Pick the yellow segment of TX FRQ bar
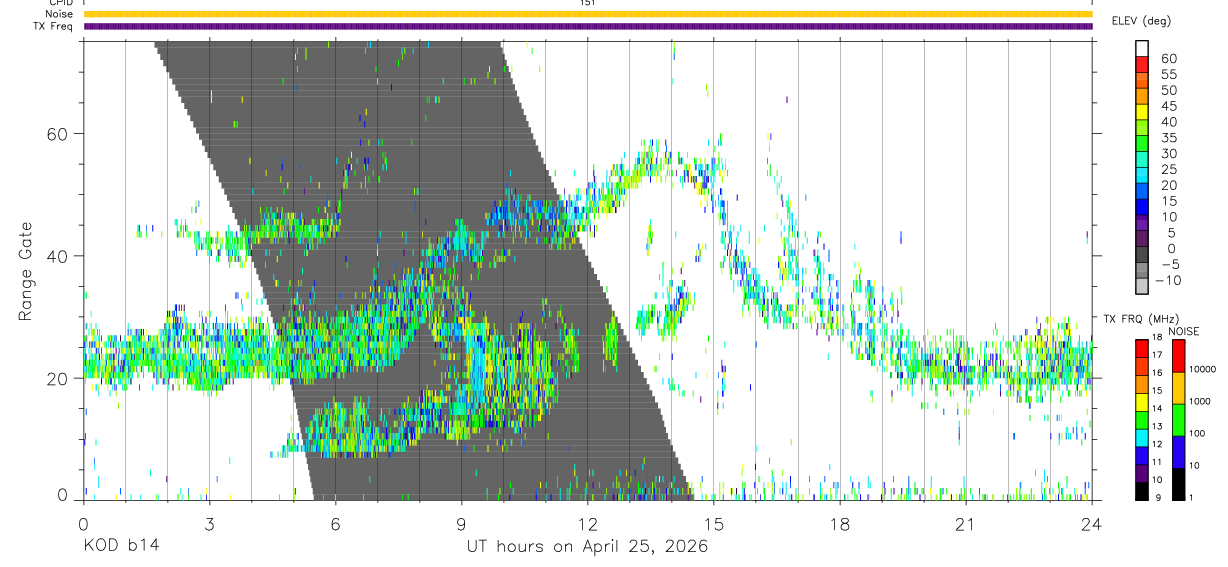The width and height of the screenshot is (1228, 567). point(1142,402)
